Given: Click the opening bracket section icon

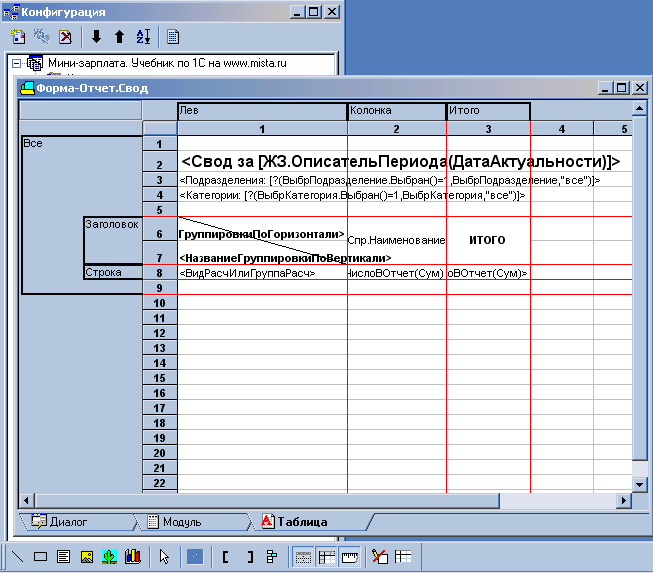Looking at the screenshot, I should [225, 556].
